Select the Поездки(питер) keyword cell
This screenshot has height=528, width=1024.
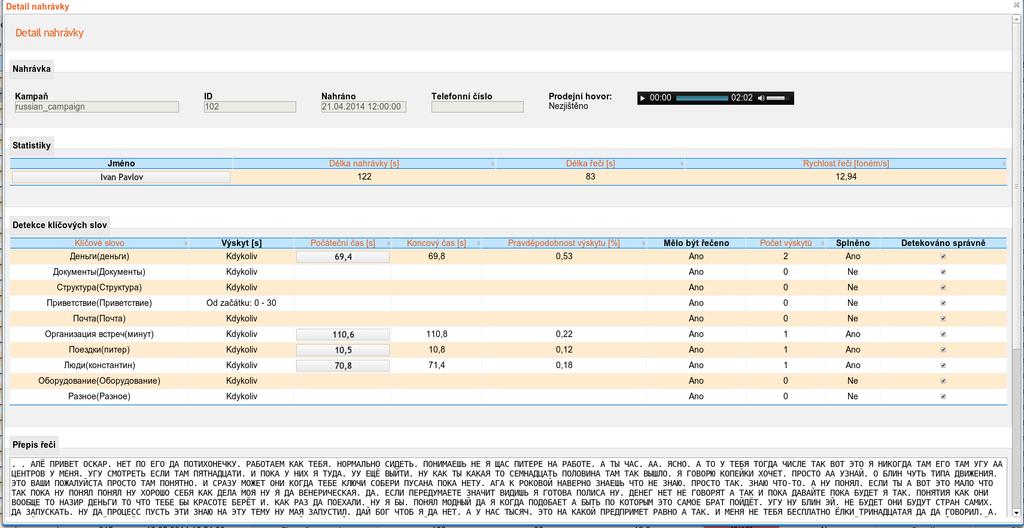[x=99, y=350]
